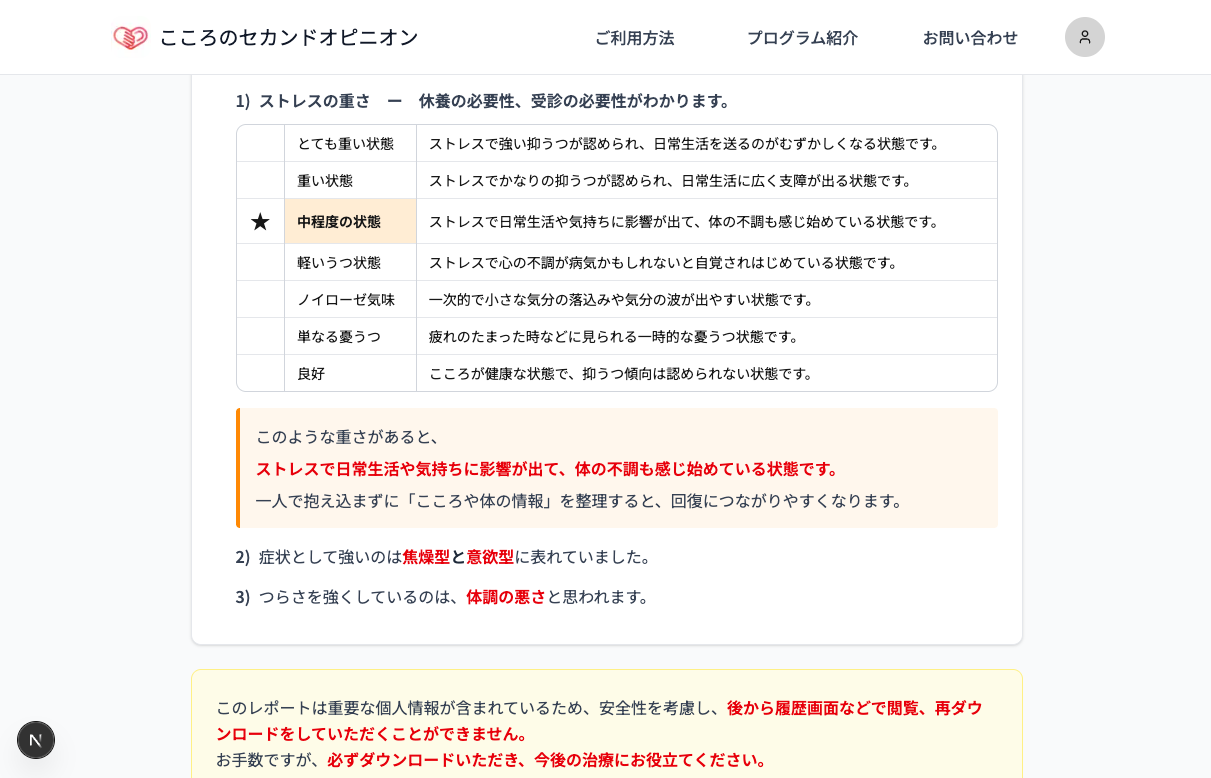Select the 軽いうつ状態 row label

pyautogui.click(x=339, y=263)
